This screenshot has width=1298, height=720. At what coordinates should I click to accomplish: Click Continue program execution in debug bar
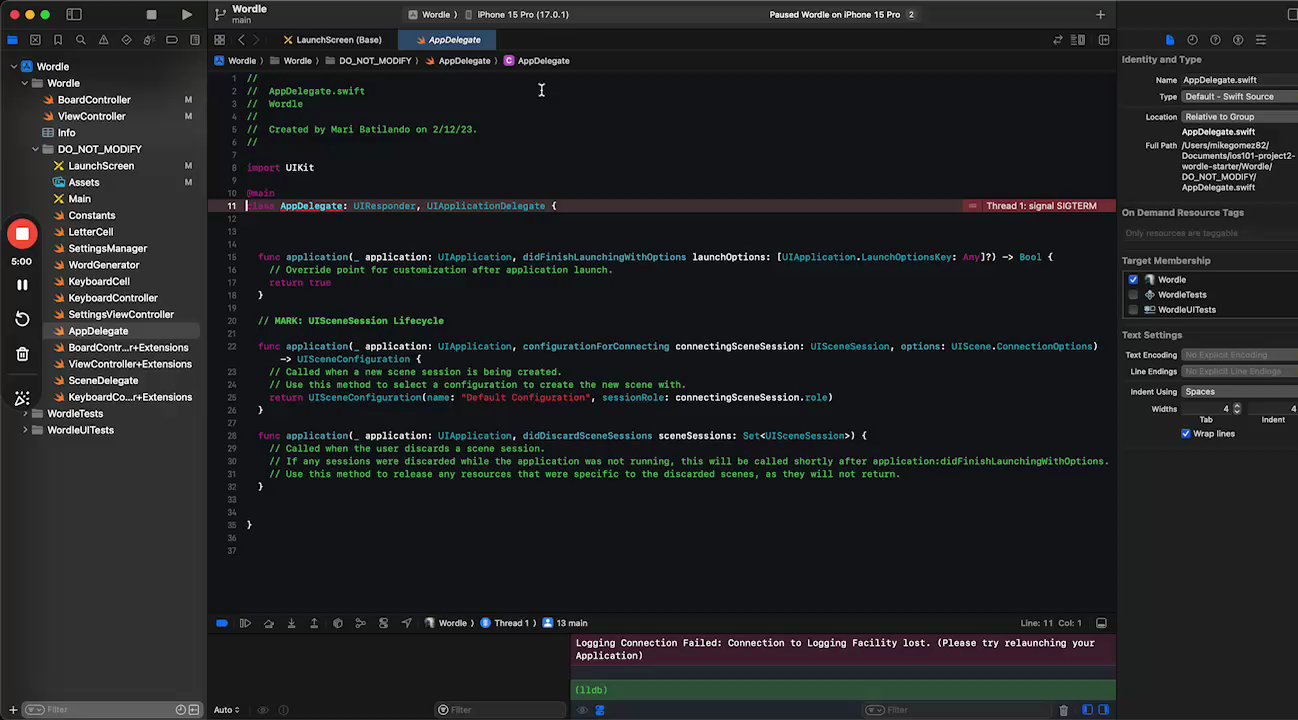click(245, 623)
